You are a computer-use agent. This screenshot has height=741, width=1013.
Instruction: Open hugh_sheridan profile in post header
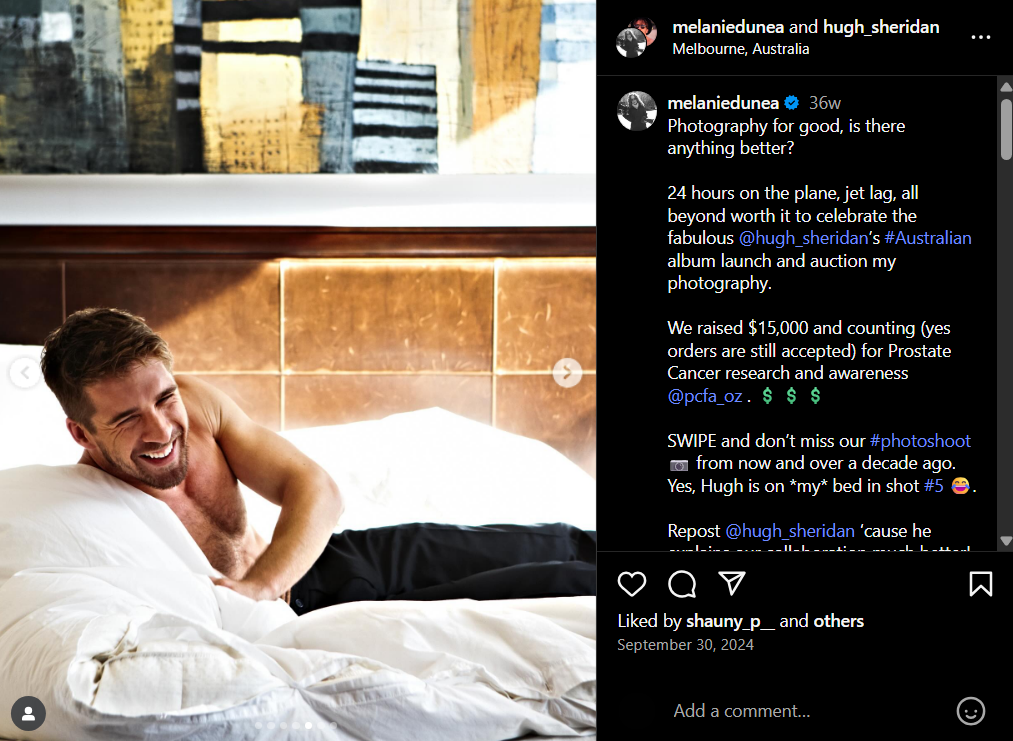[881, 27]
